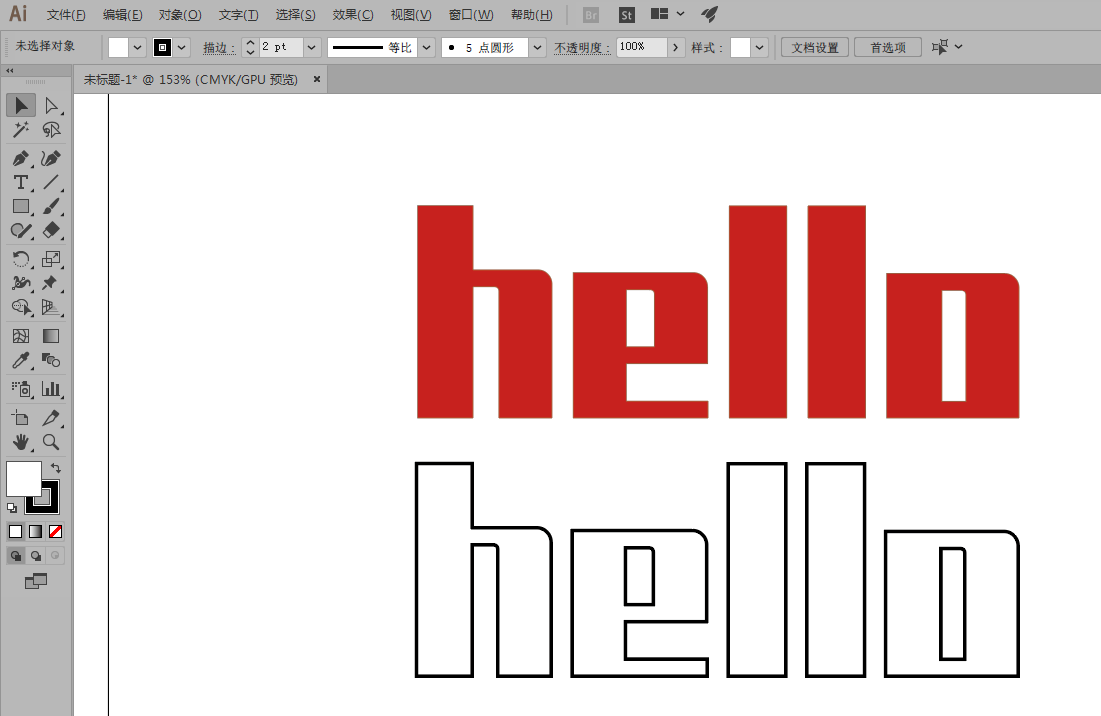1101x716 pixels.
Task: Select the Width tool
Action: point(21,283)
